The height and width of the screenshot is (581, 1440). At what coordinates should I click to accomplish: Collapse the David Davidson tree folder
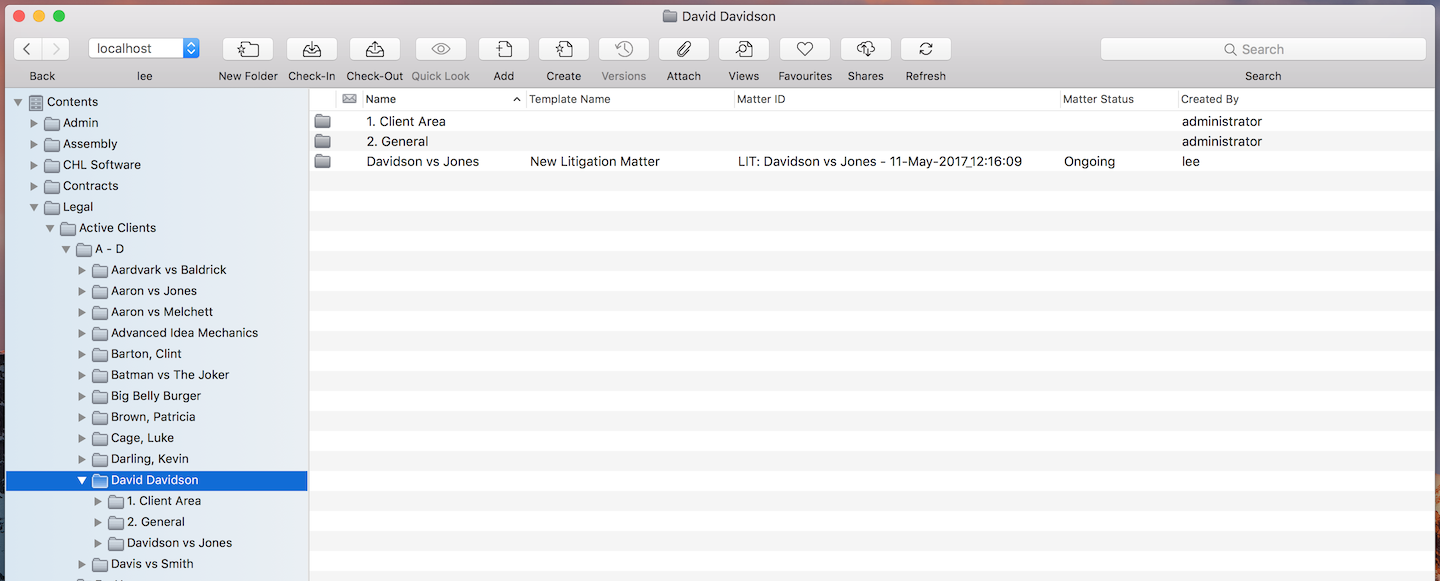coord(82,480)
